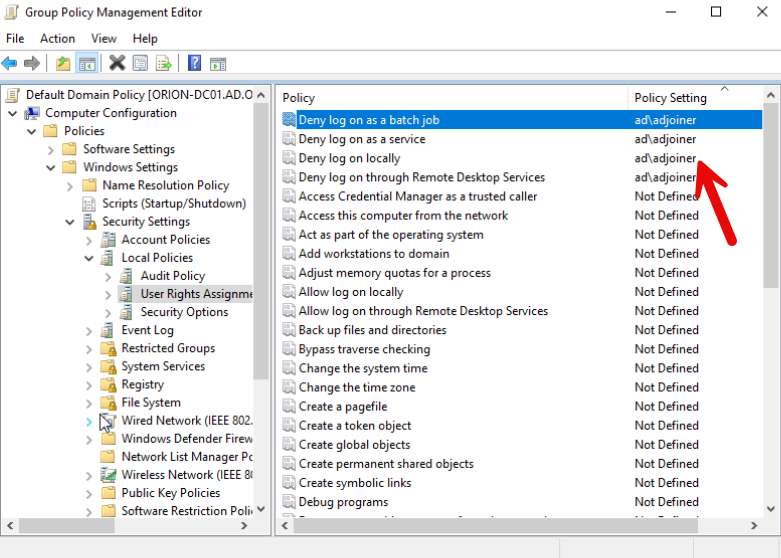781x558 pixels.
Task: Click the Software Settings folder icon
Action: [69, 148]
